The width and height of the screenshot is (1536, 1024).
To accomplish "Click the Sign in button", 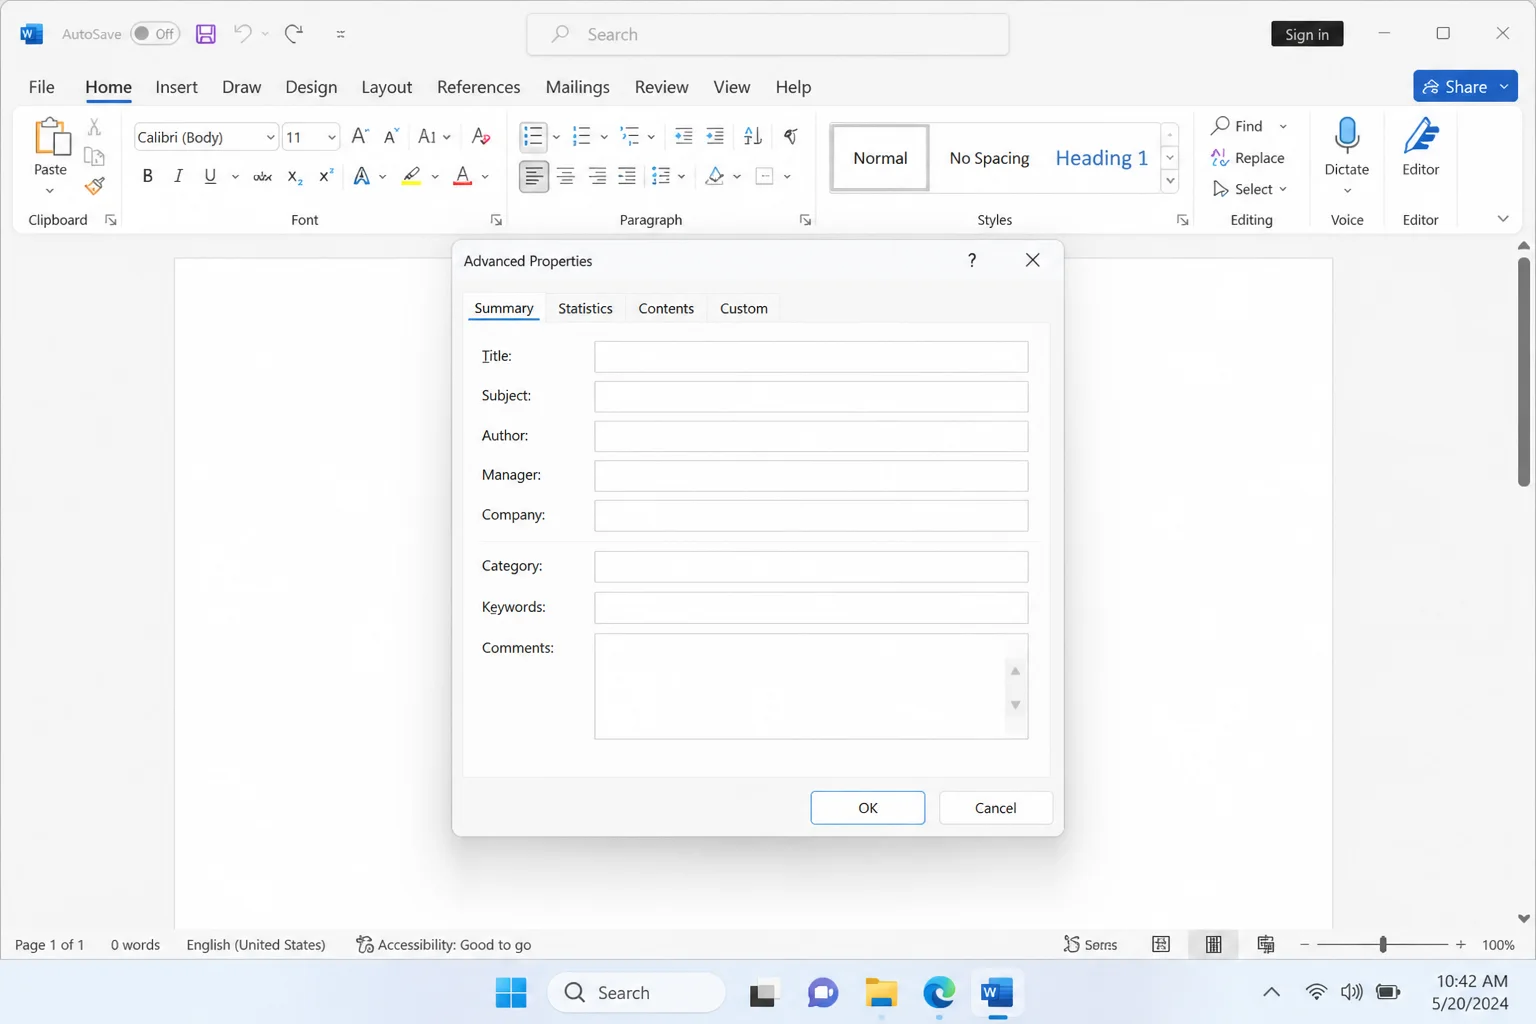I will [x=1307, y=34].
